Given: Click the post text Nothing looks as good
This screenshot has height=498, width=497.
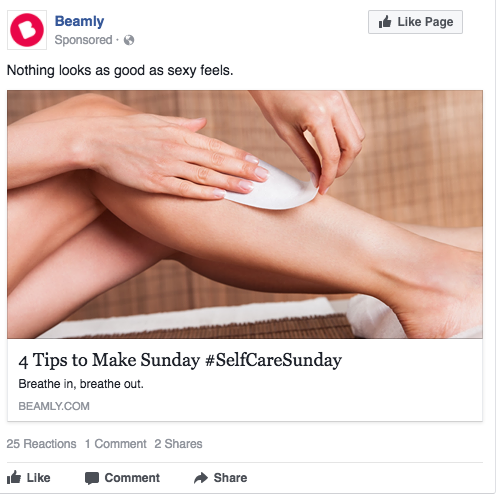Looking at the screenshot, I should pyautogui.click(x=120, y=71).
